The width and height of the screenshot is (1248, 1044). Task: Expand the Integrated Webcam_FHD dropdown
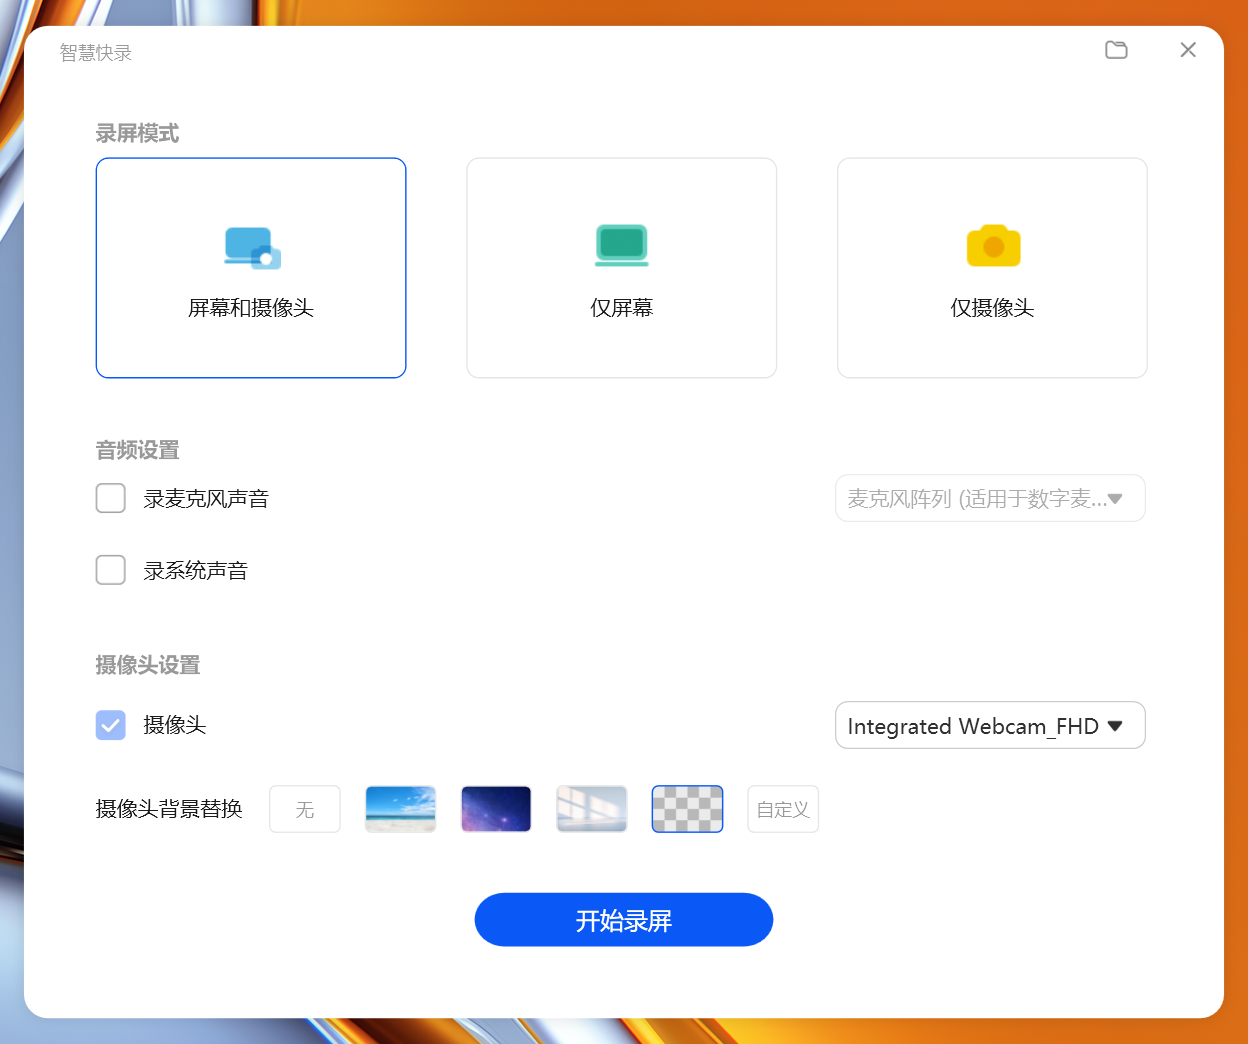coord(989,725)
